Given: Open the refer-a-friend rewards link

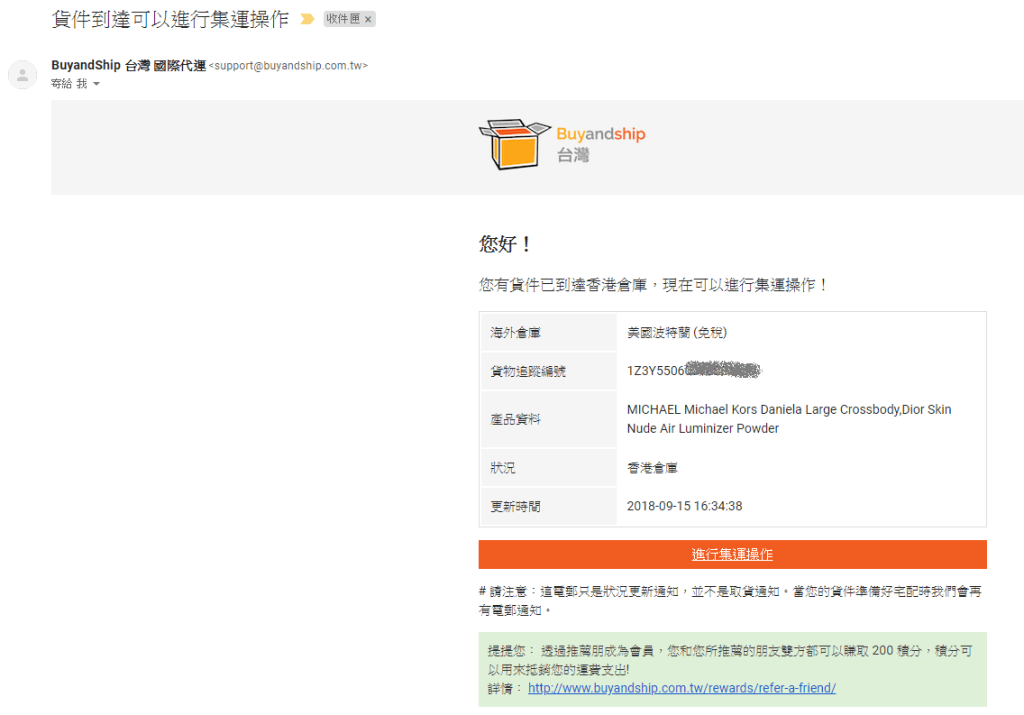Looking at the screenshot, I should coord(681,688).
